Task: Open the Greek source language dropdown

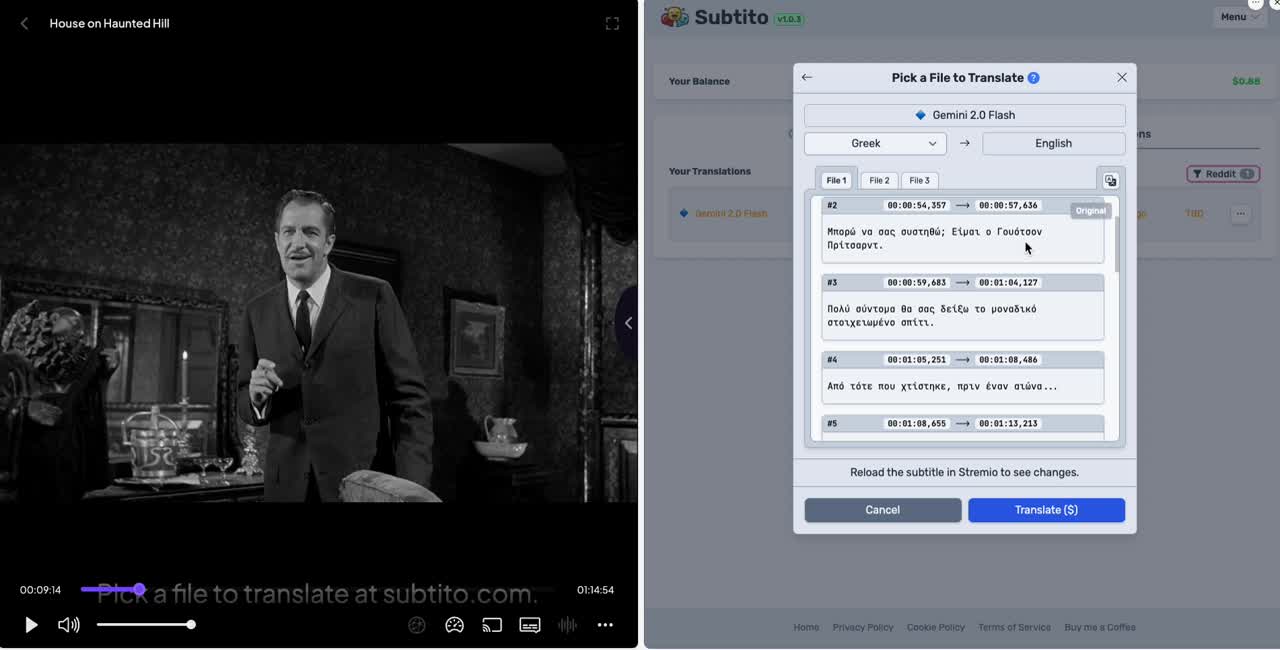Action: tap(874, 143)
